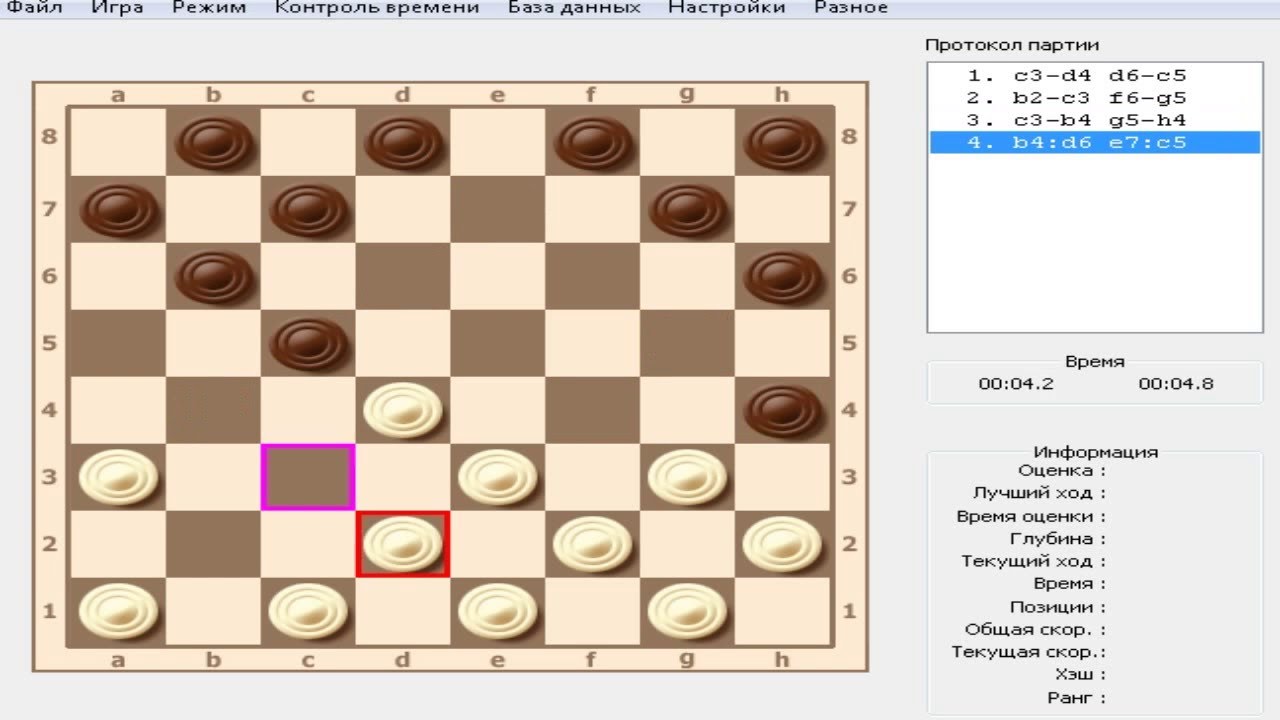This screenshot has width=1280, height=720.
Task: Click the white checker on a1
Action: (118, 611)
